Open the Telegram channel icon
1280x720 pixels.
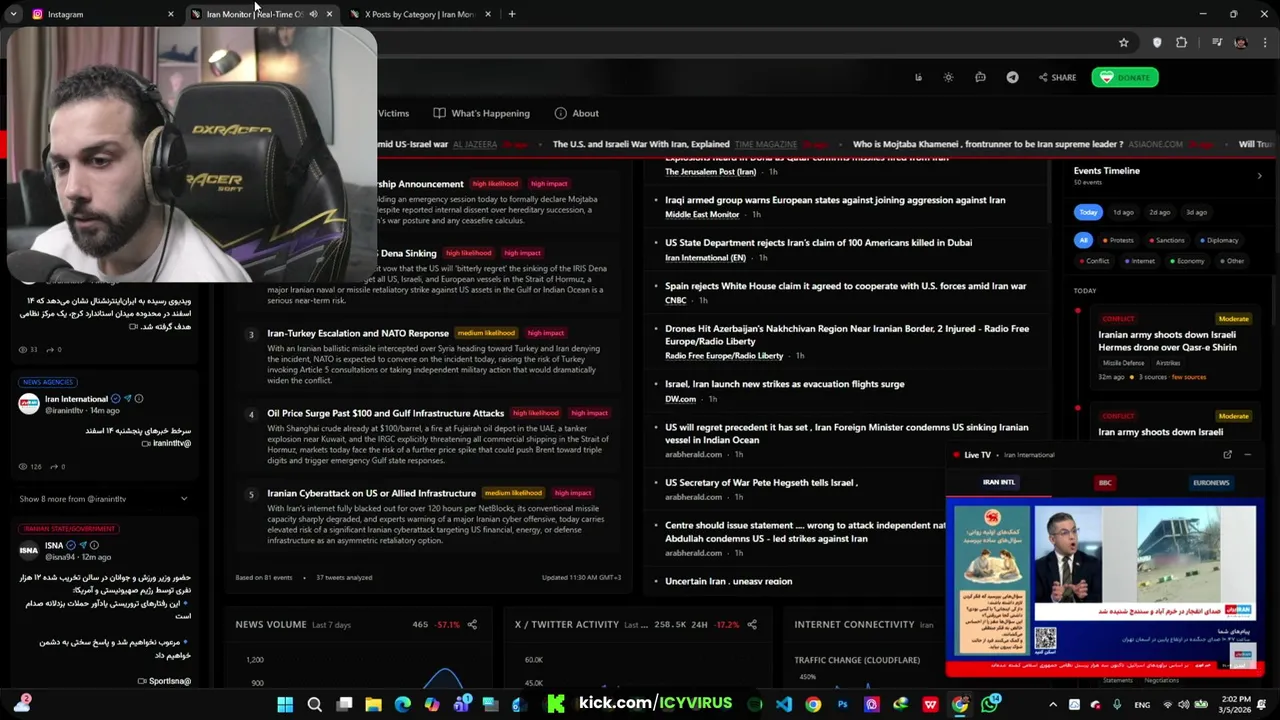click(x=1012, y=77)
